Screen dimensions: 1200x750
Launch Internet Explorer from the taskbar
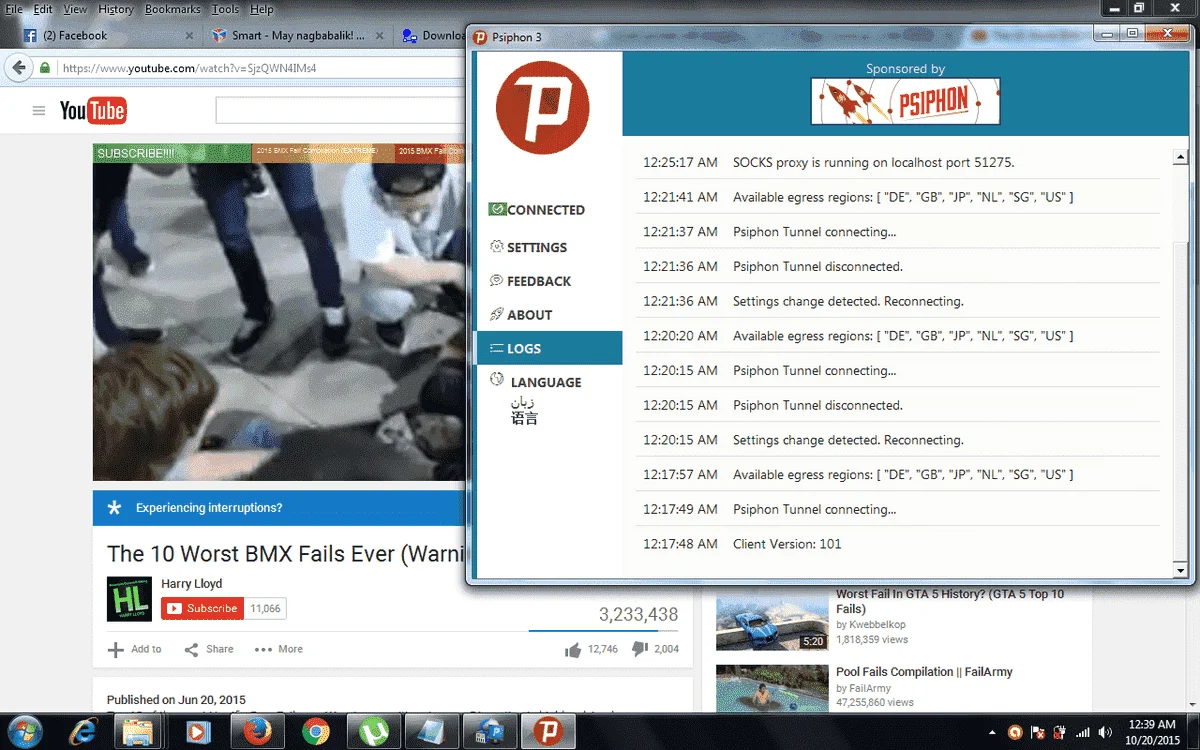(85, 732)
